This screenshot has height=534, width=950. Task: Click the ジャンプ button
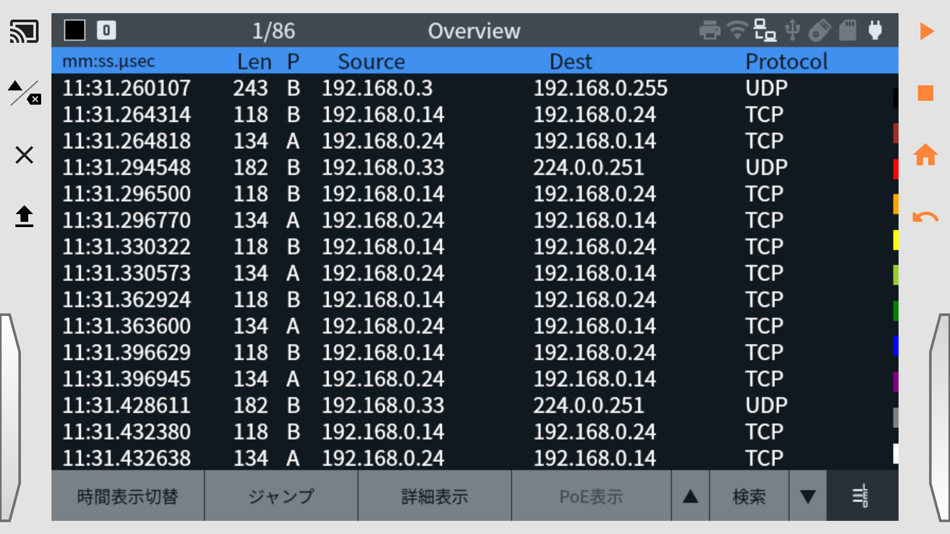[x=281, y=496]
